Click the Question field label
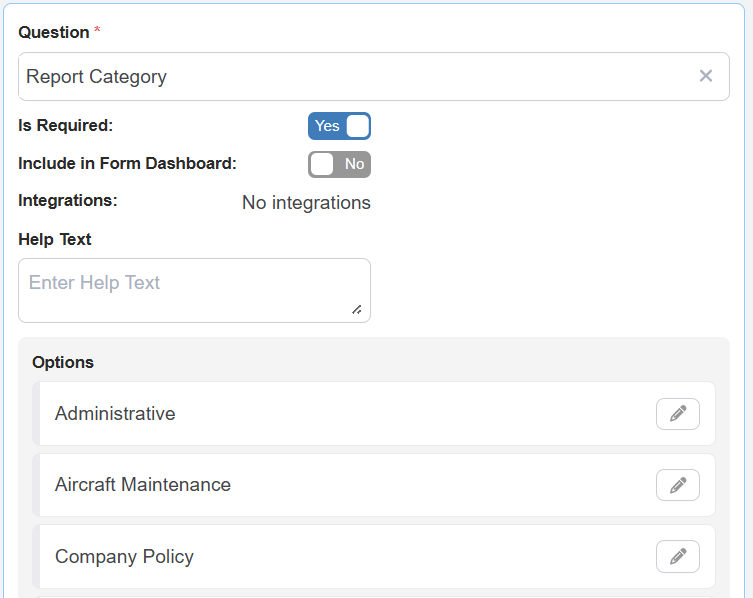 54,32
